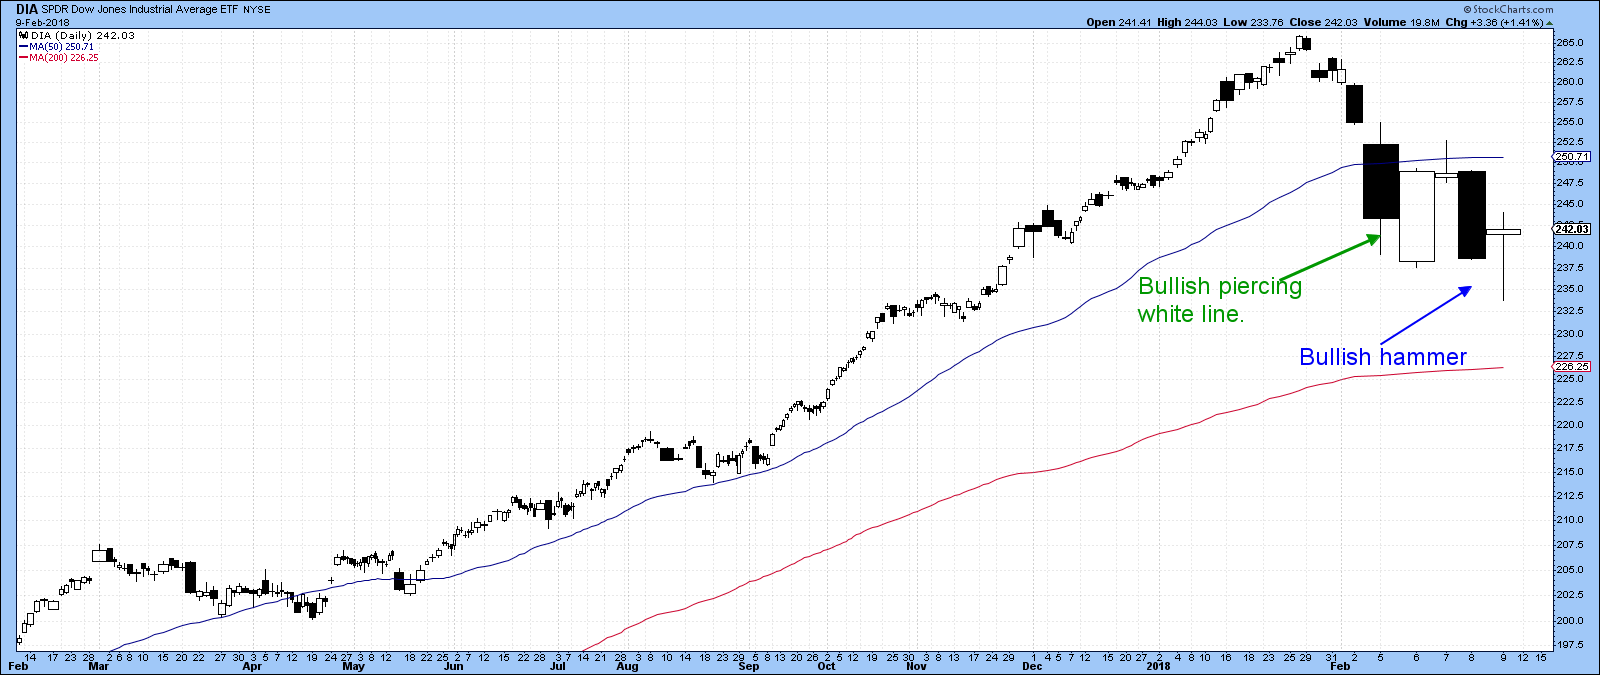Click the black candle dated Feb 8

[x=1471, y=215]
